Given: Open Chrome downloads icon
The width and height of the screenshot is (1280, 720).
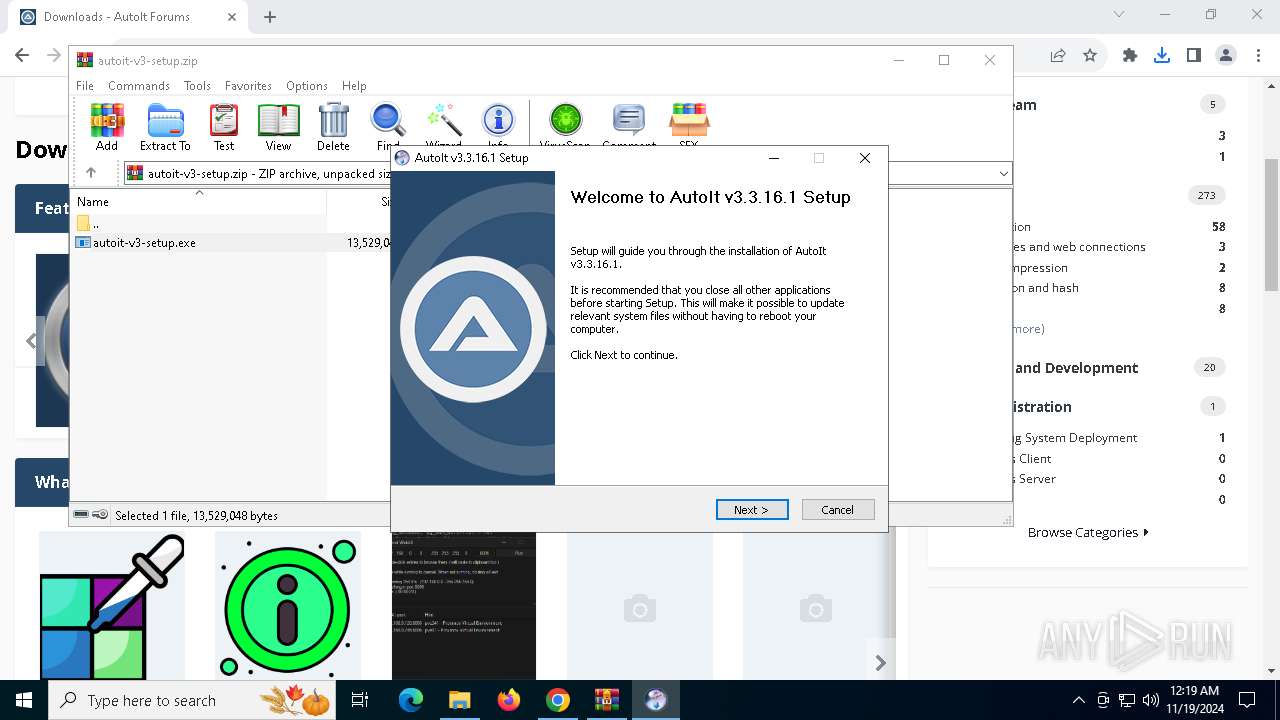Looking at the screenshot, I should point(1162,56).
